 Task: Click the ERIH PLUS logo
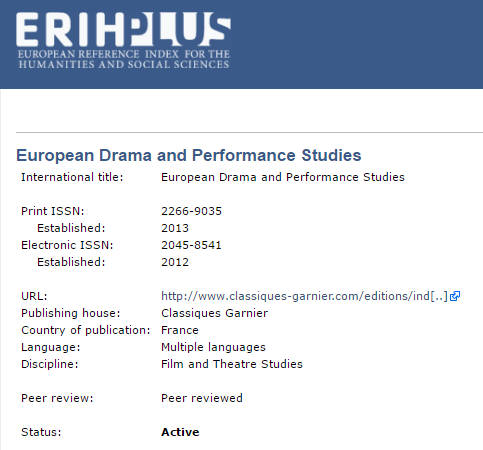click(123, 40)
